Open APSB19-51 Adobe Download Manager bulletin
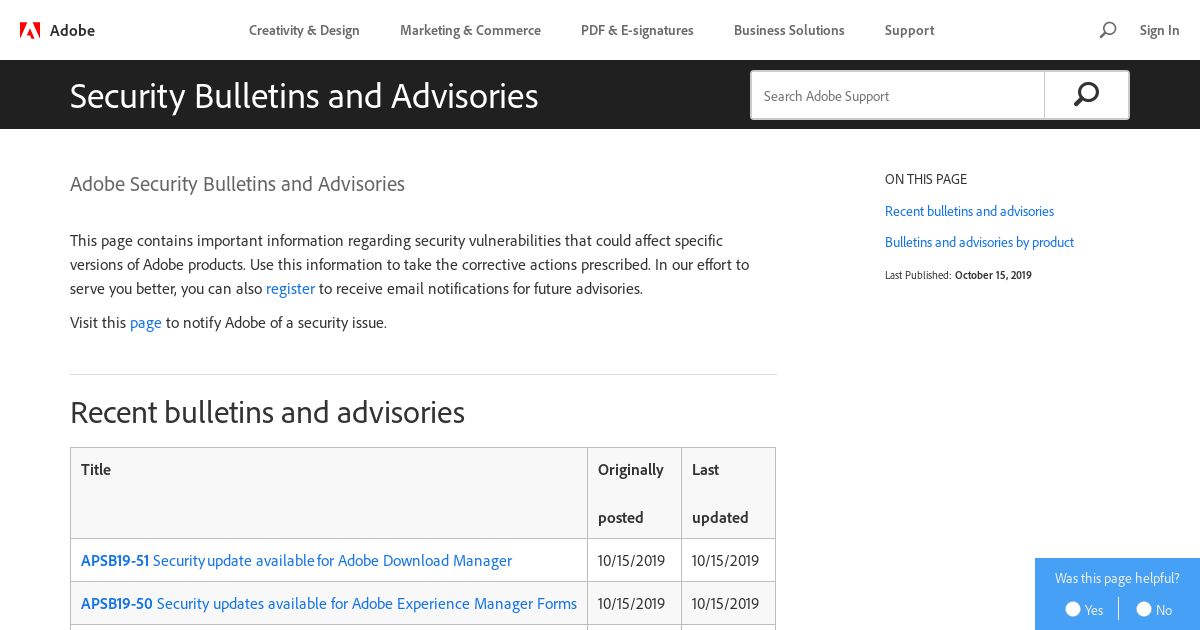 pyautogui.click(x=296, y=560)
